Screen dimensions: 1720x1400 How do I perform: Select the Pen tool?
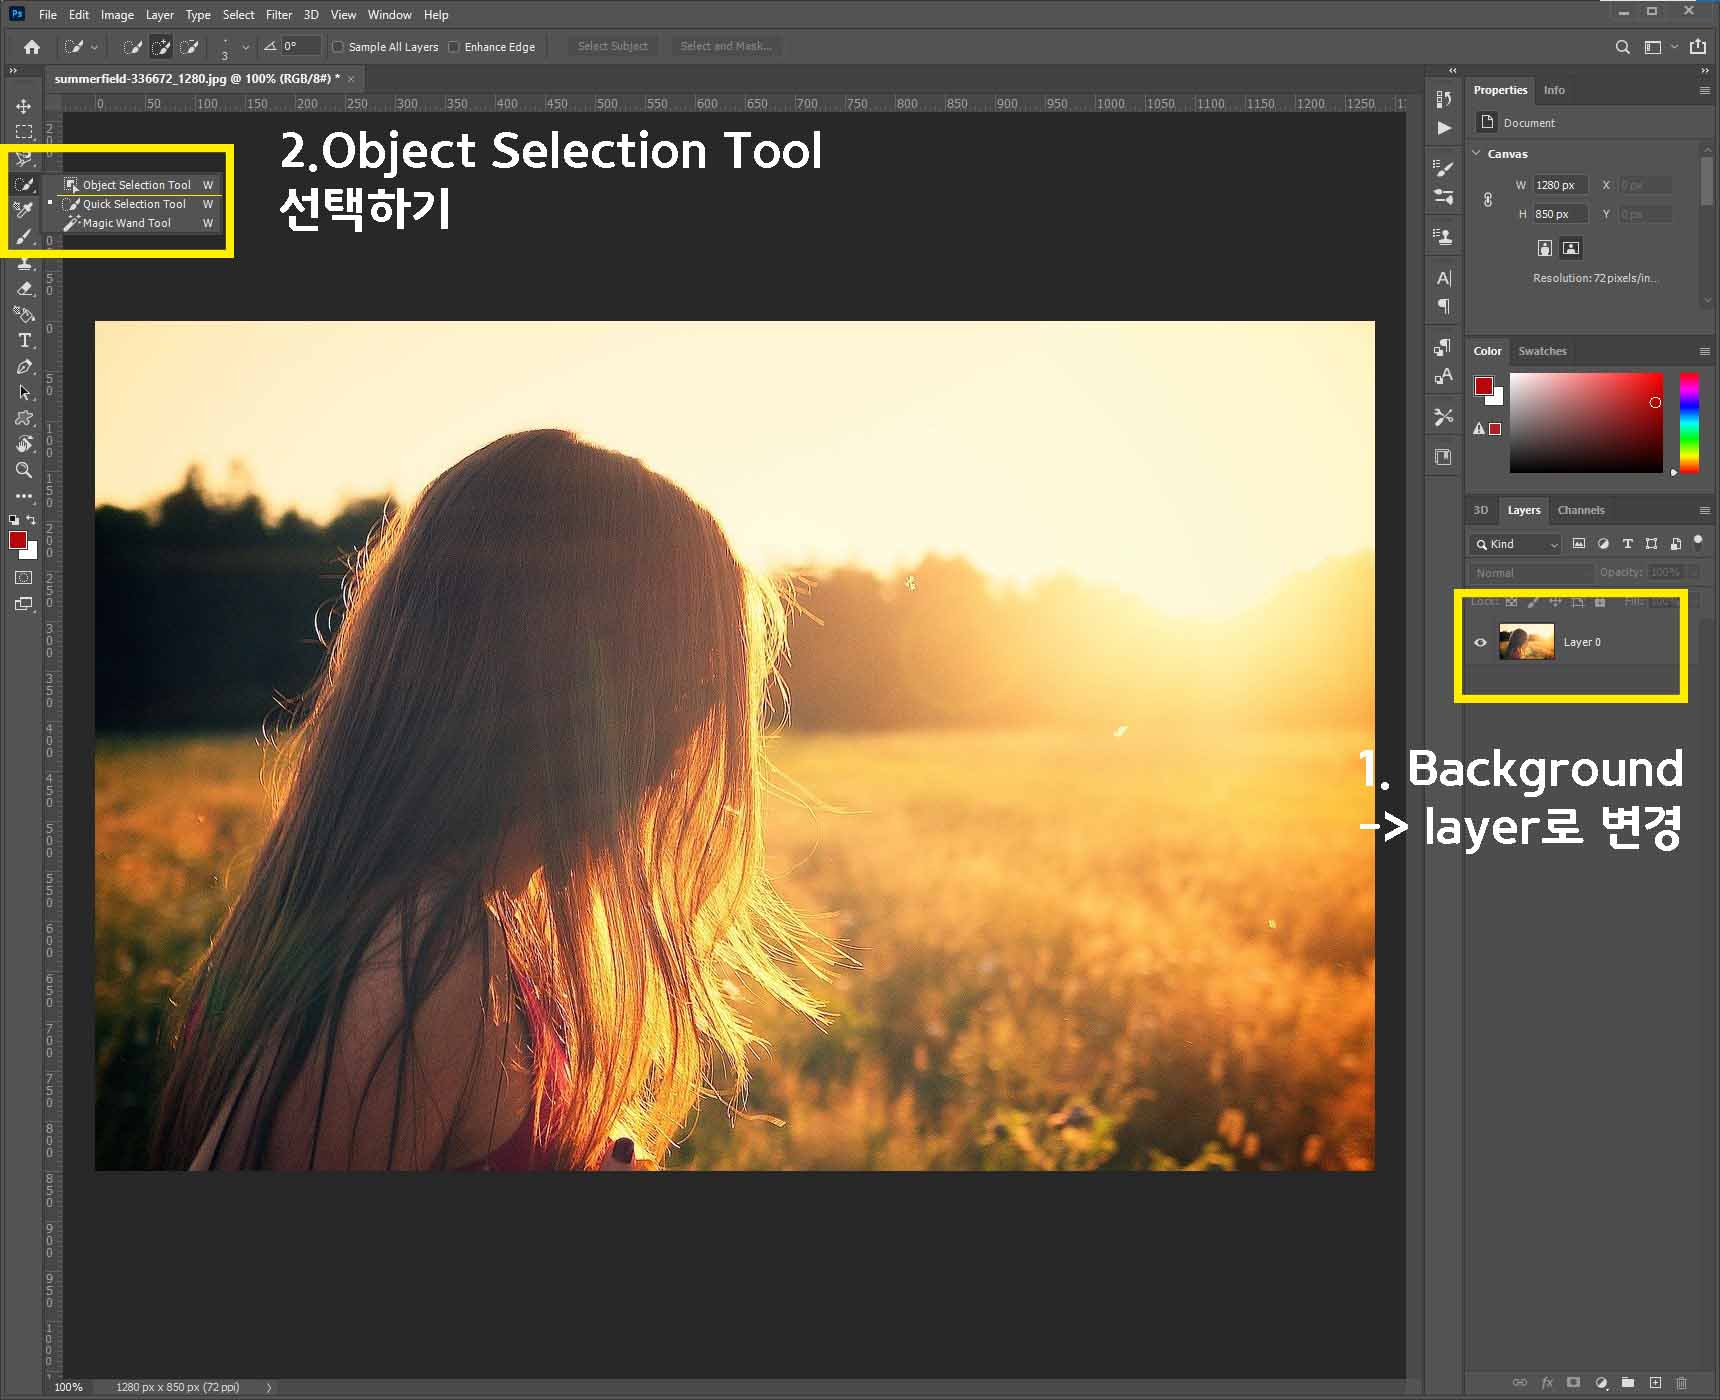pos(24,366)
